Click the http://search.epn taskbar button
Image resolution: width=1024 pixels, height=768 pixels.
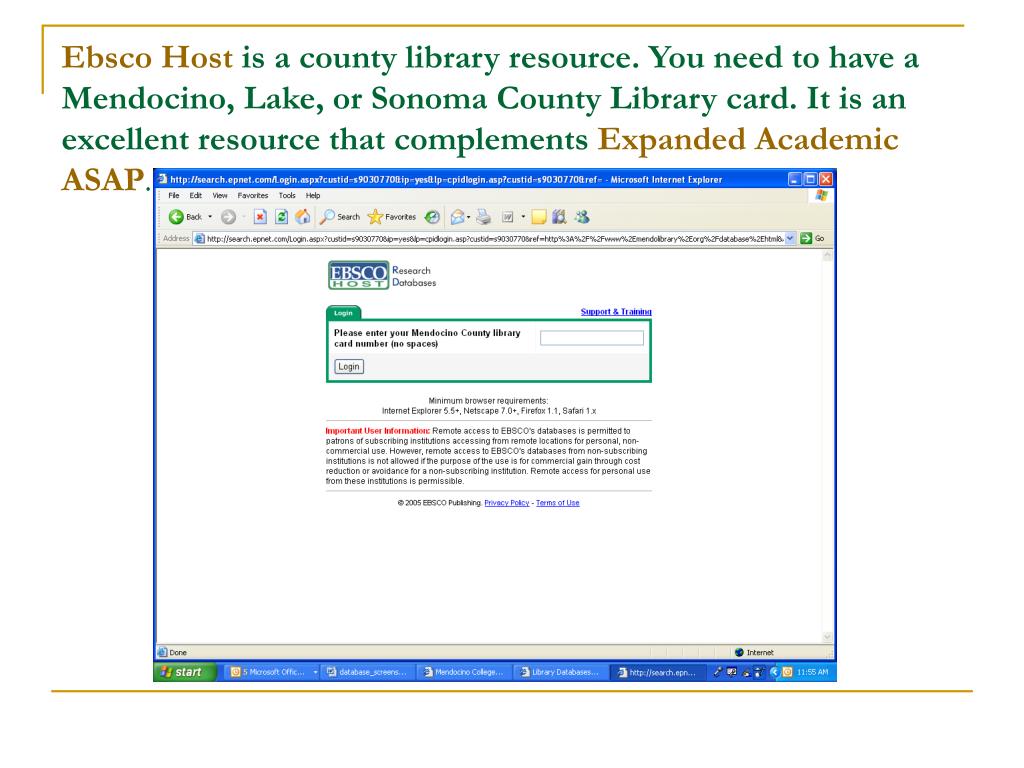[x=658, y=672]
